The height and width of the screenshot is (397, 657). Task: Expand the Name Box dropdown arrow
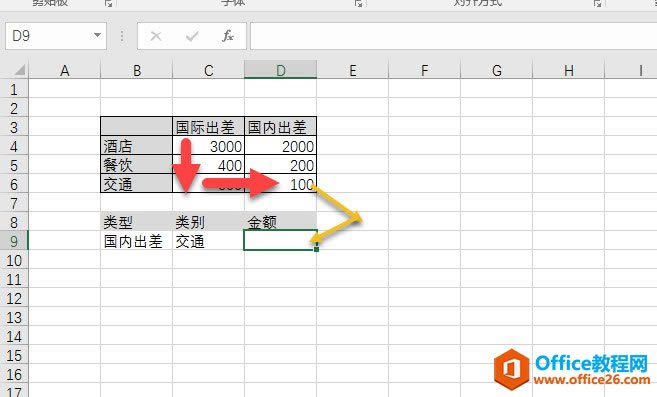coord(97,35)
